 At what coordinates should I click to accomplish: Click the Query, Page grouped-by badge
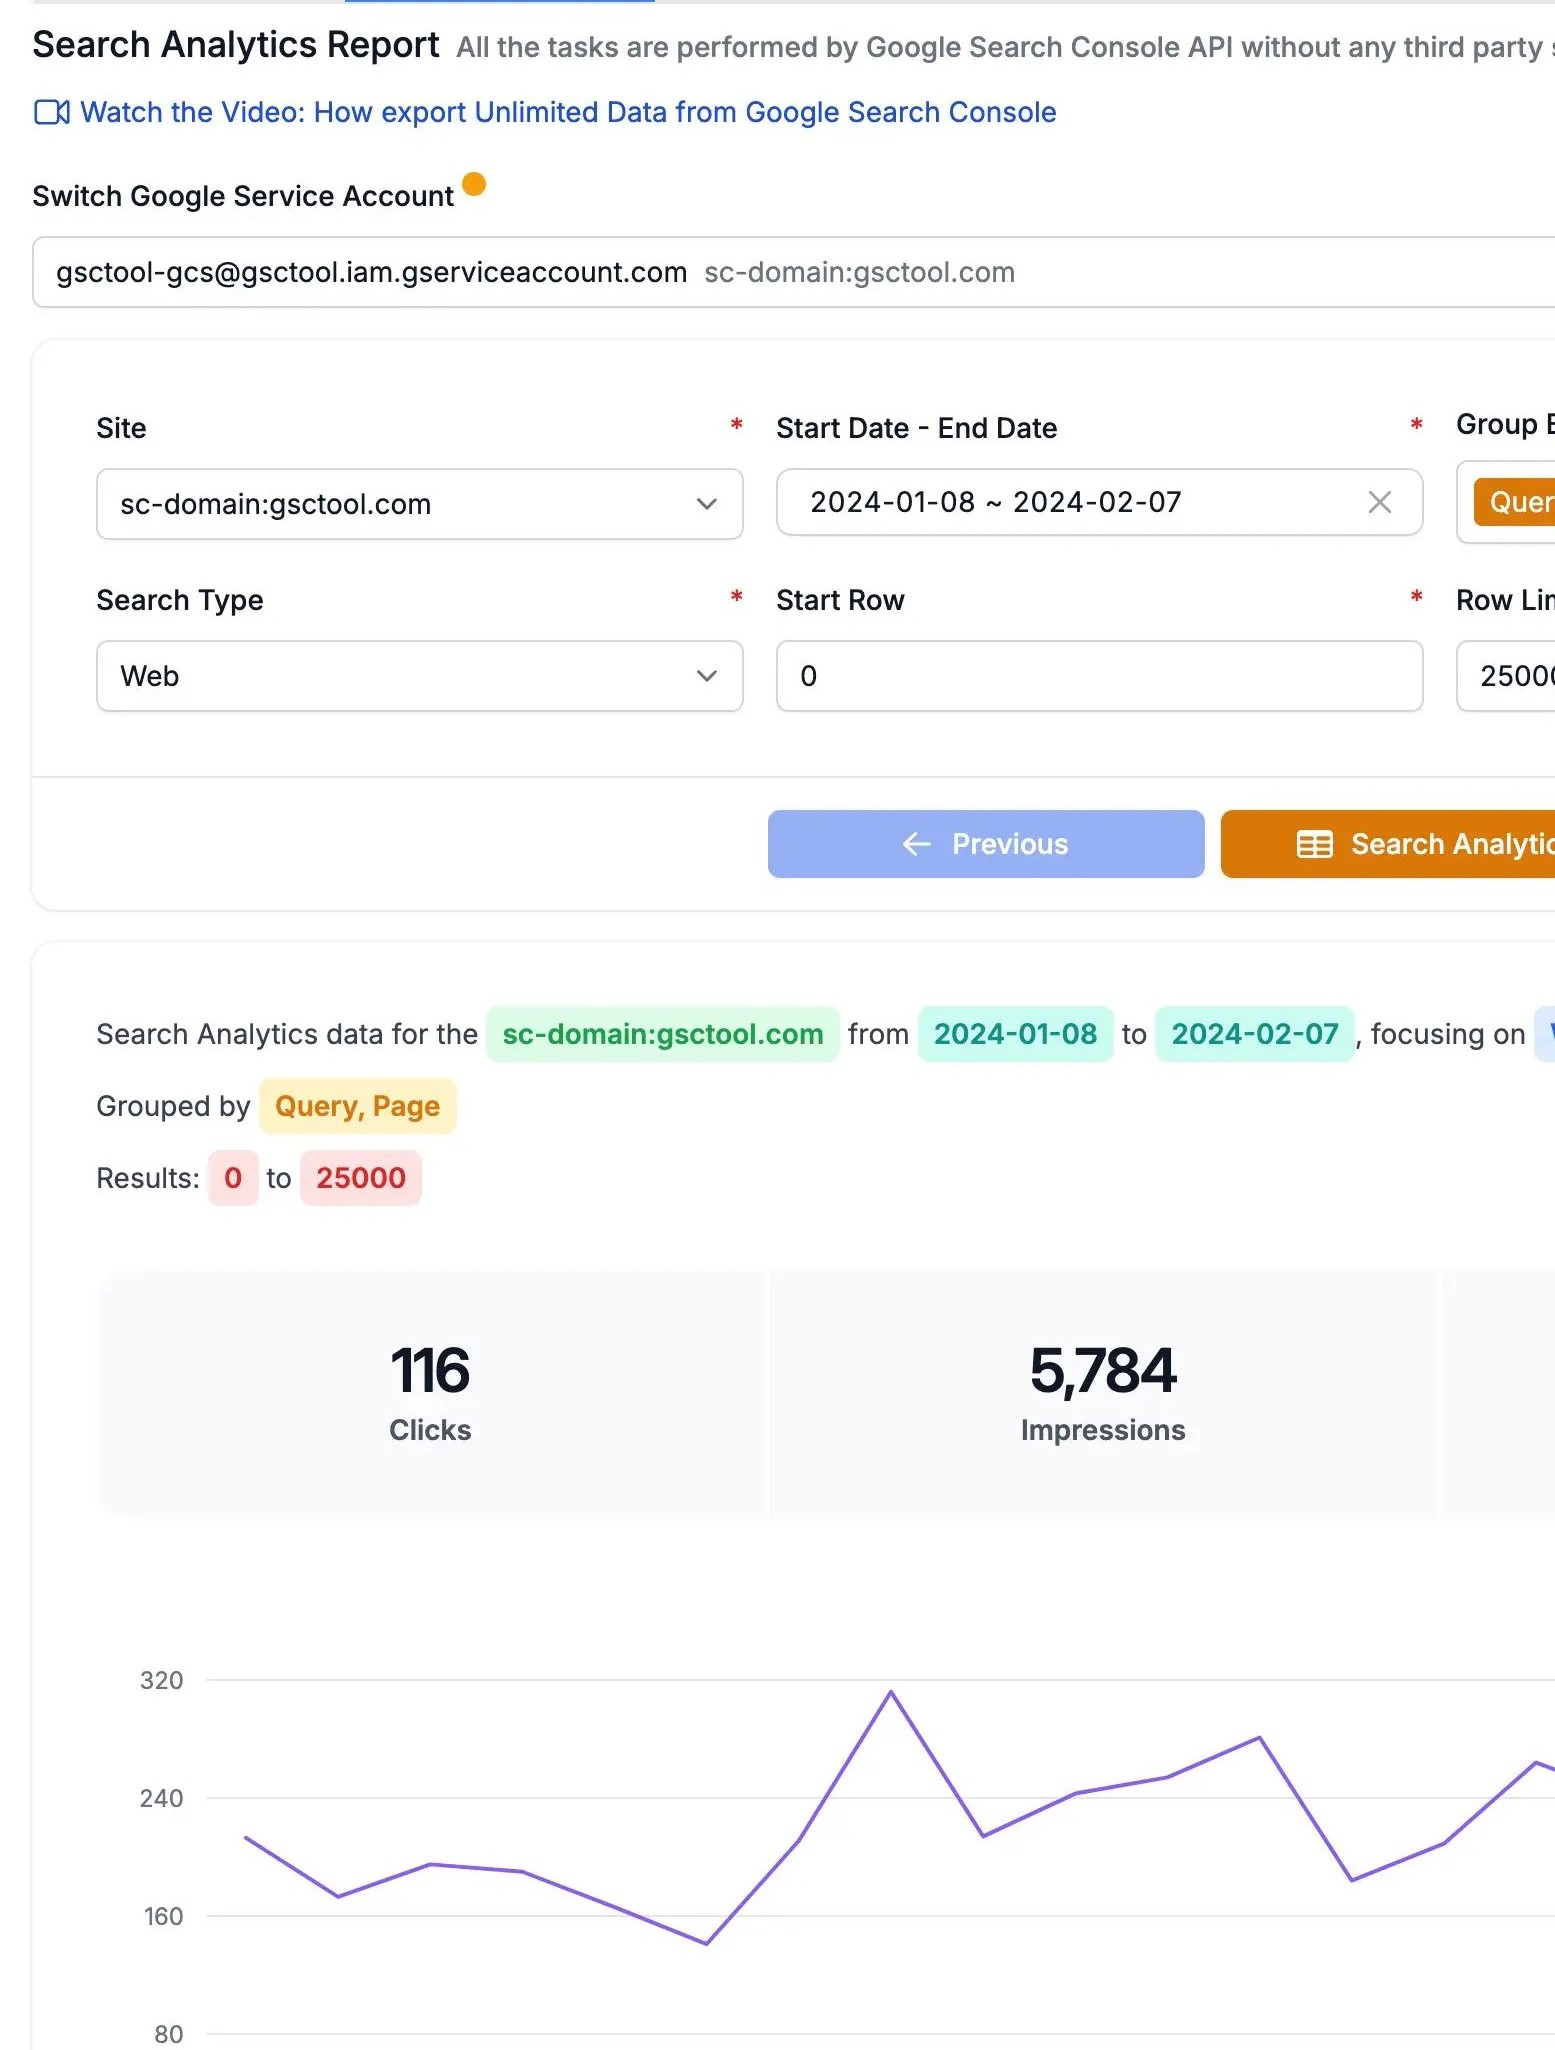tap(357, 1106)
